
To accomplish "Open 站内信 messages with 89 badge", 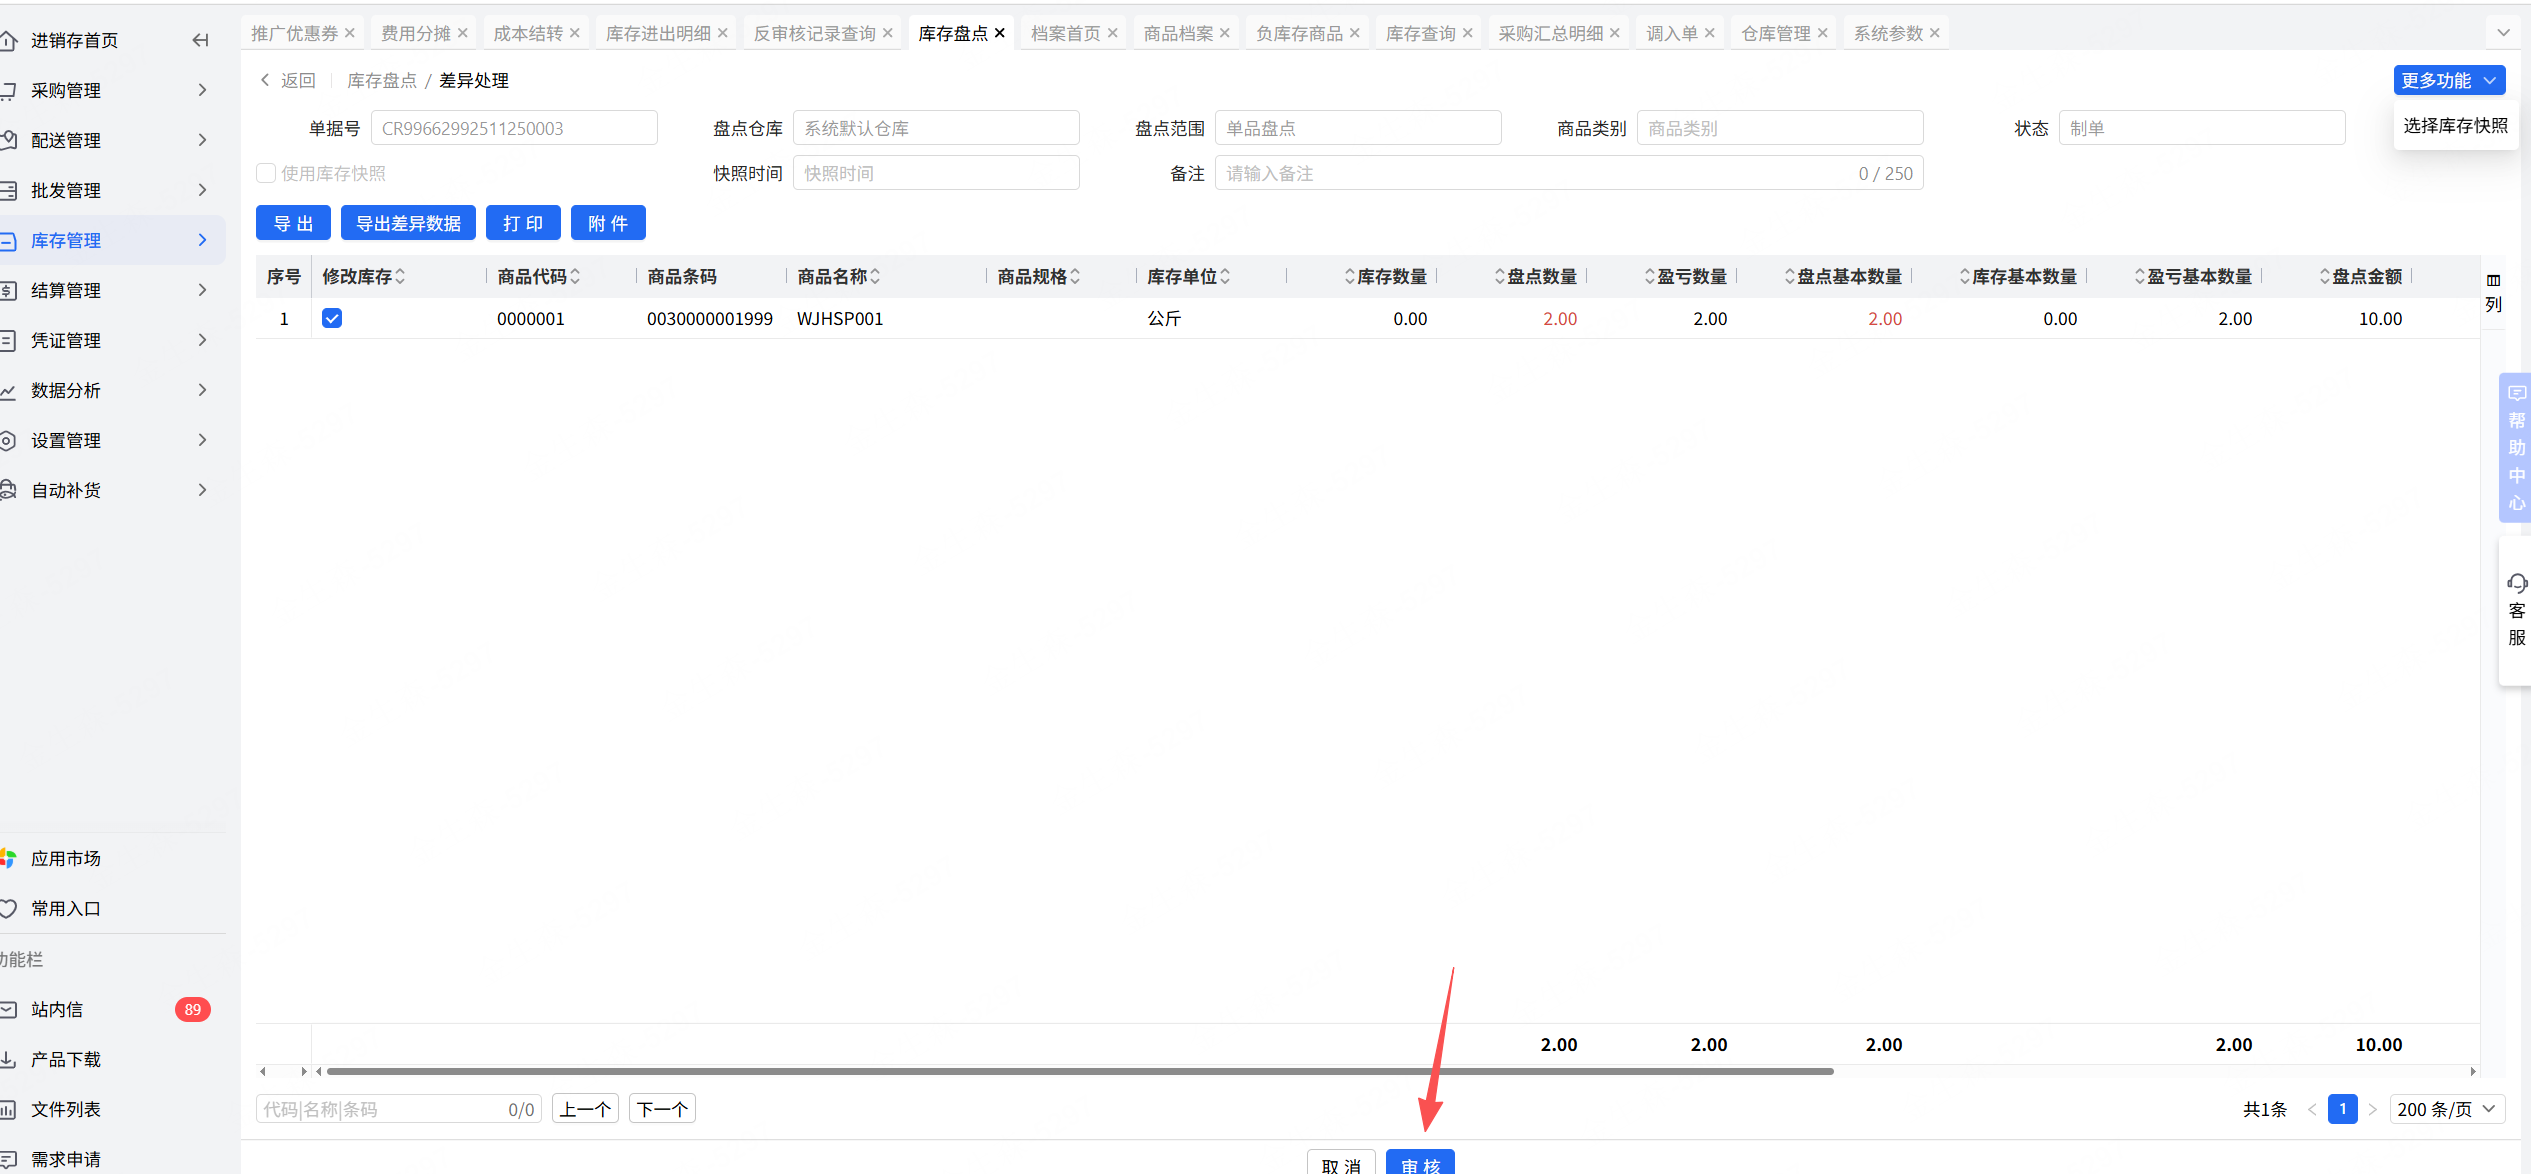I will point(57,1009).
